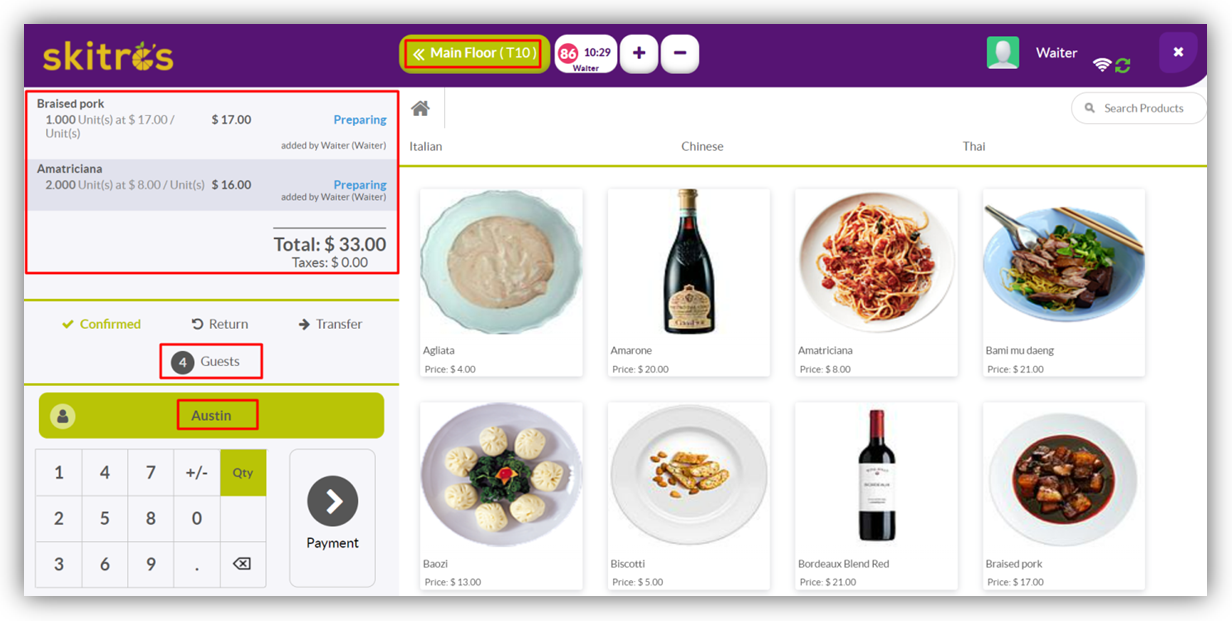Click the Payment arrow button
Screen dimensions: 1232x621
(333, 502)
